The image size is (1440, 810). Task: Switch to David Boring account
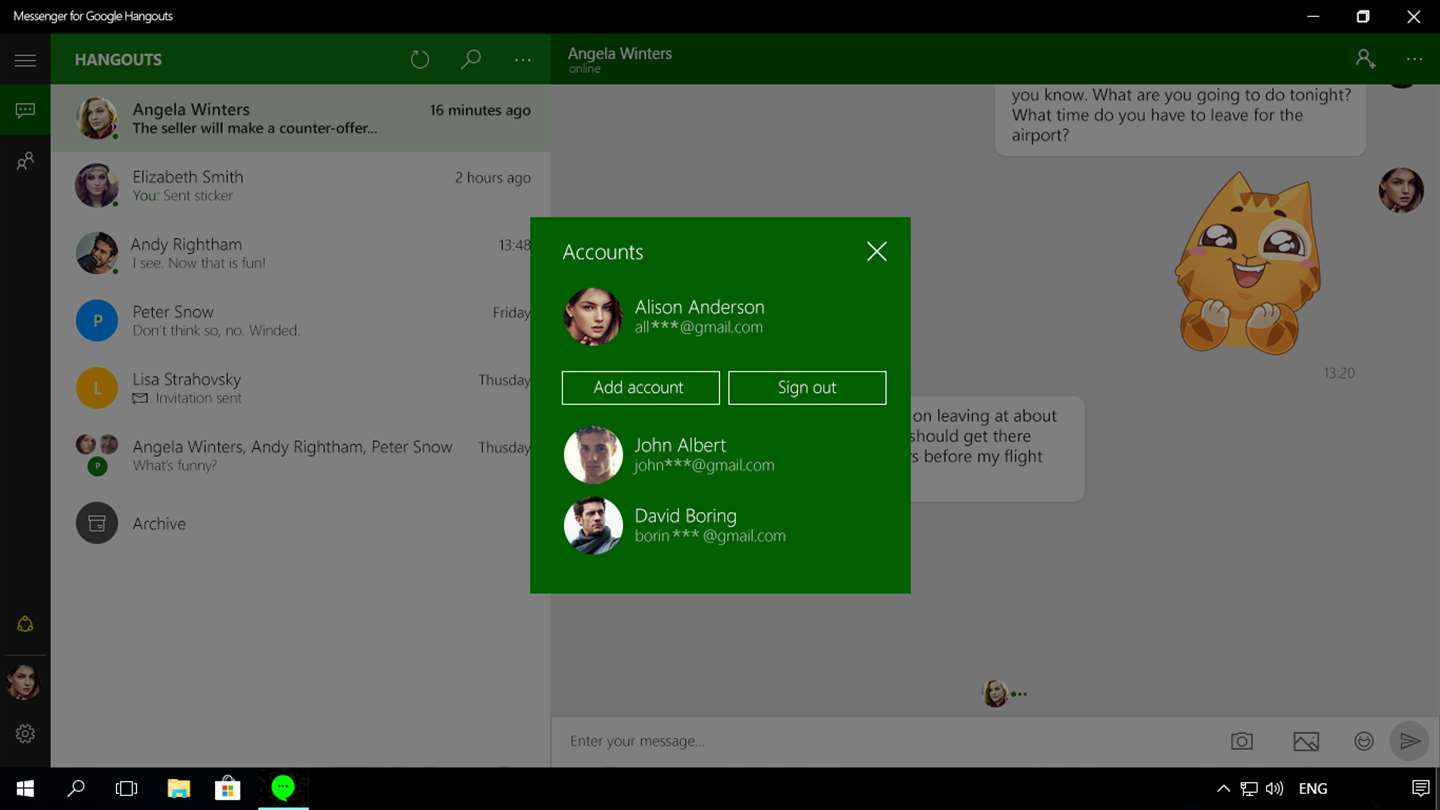click(x=720, y=525)
